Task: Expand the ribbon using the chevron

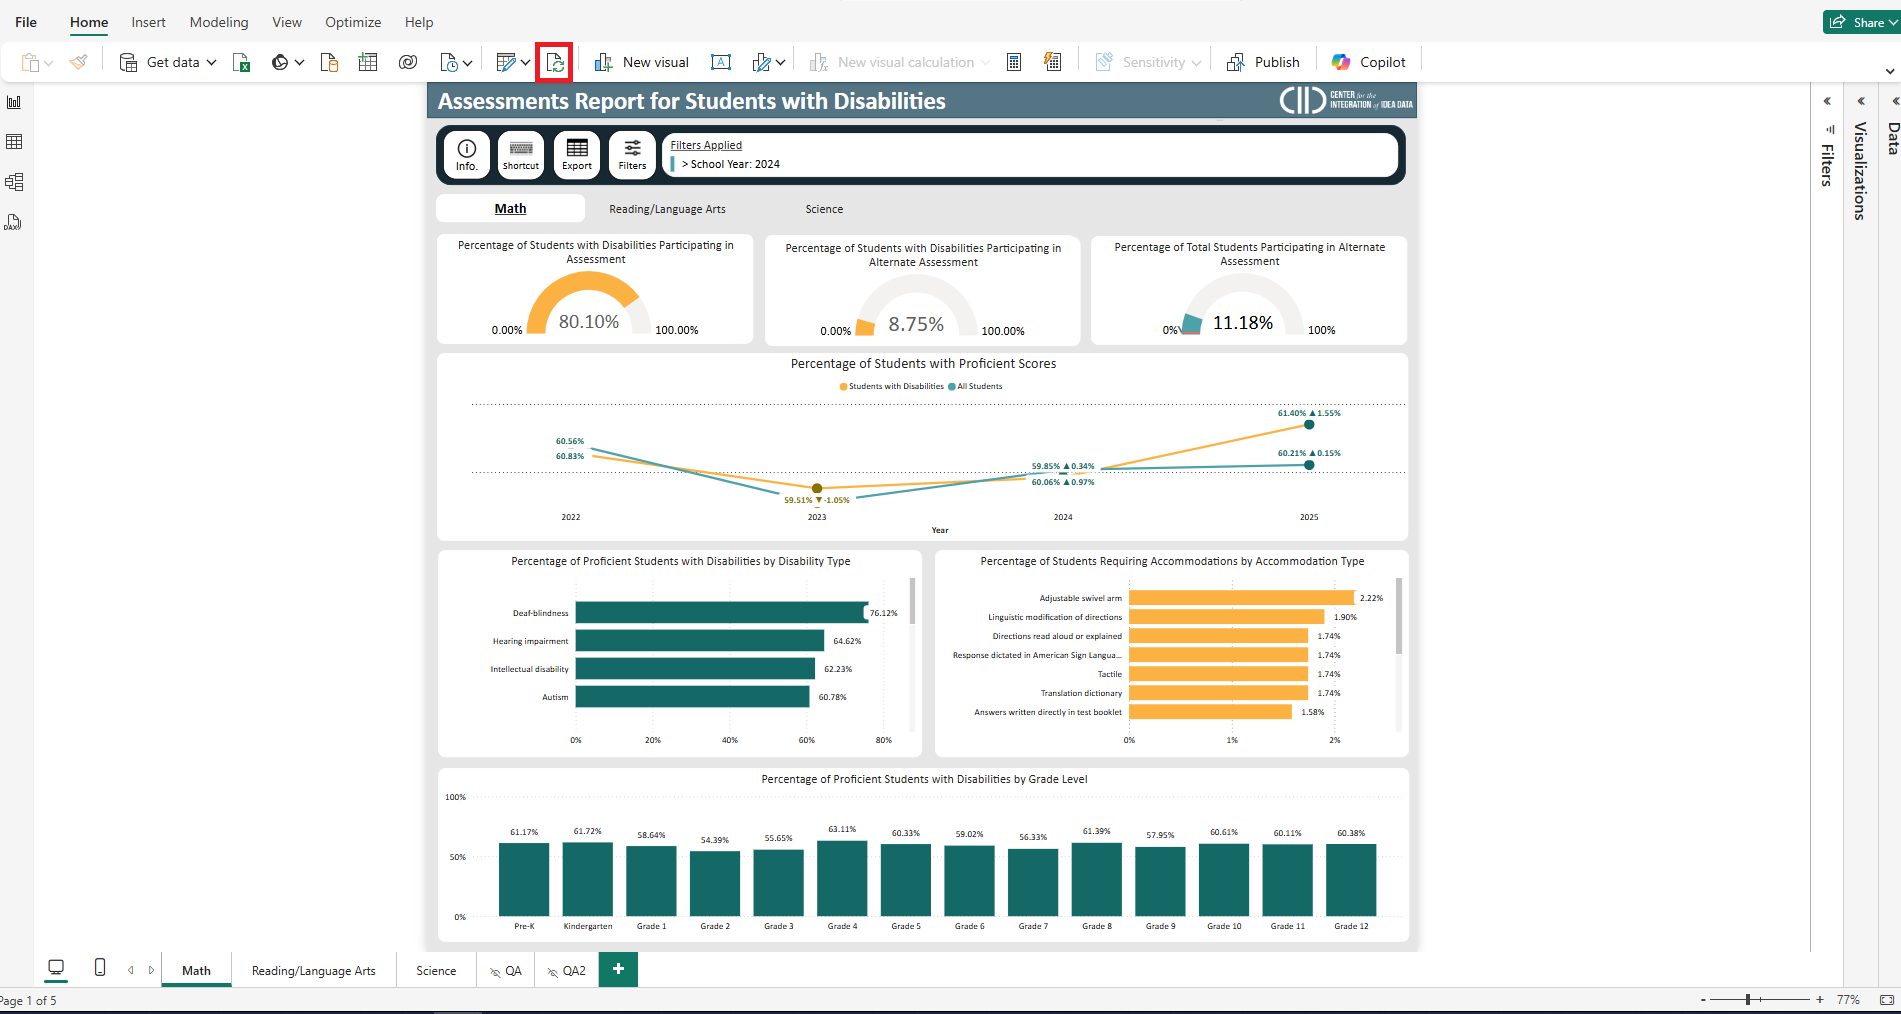Action: (x=1889, y=71)
